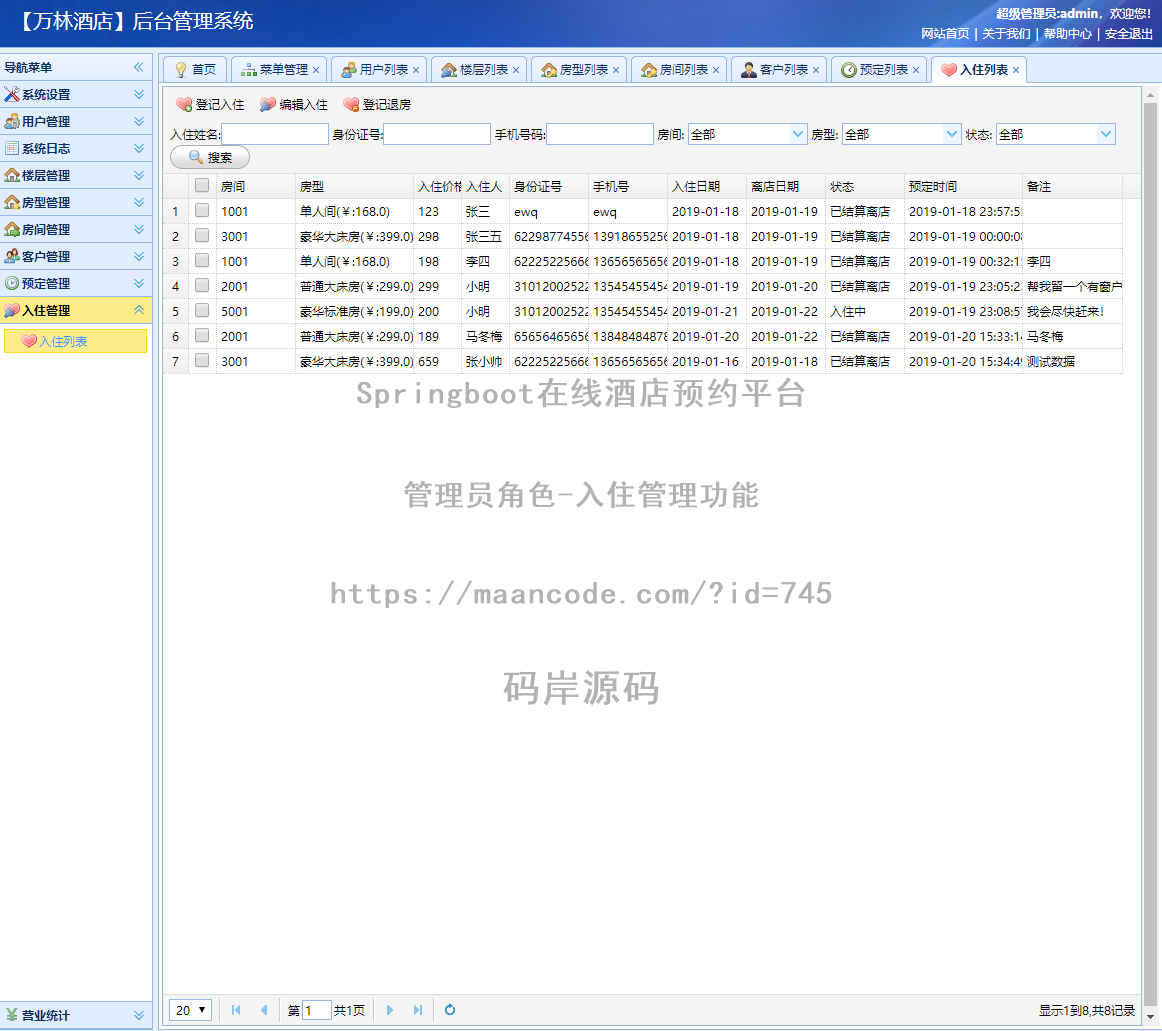Expand the 用户管理 menu chevron

(x=139, y=122)
